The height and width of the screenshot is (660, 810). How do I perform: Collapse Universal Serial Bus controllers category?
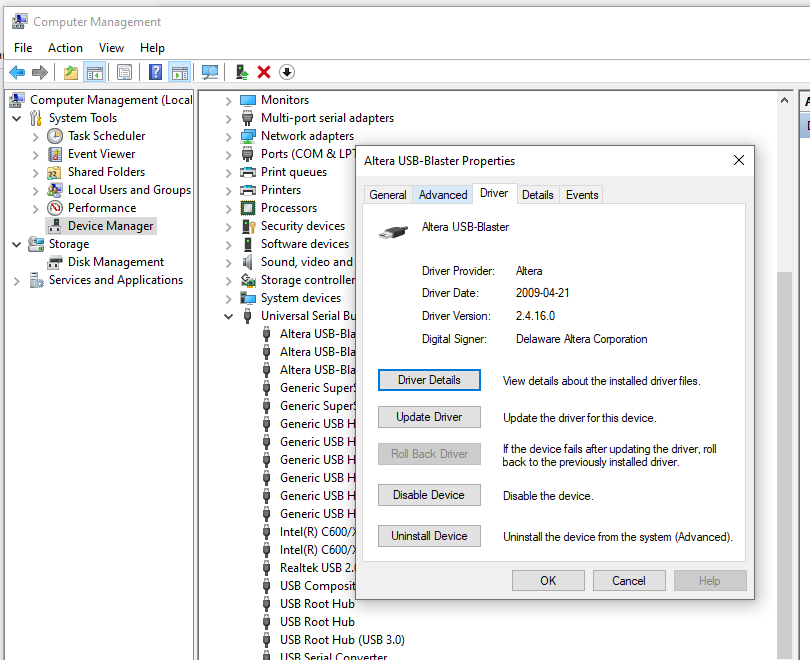pyautogui.click(x=228, y=316)
